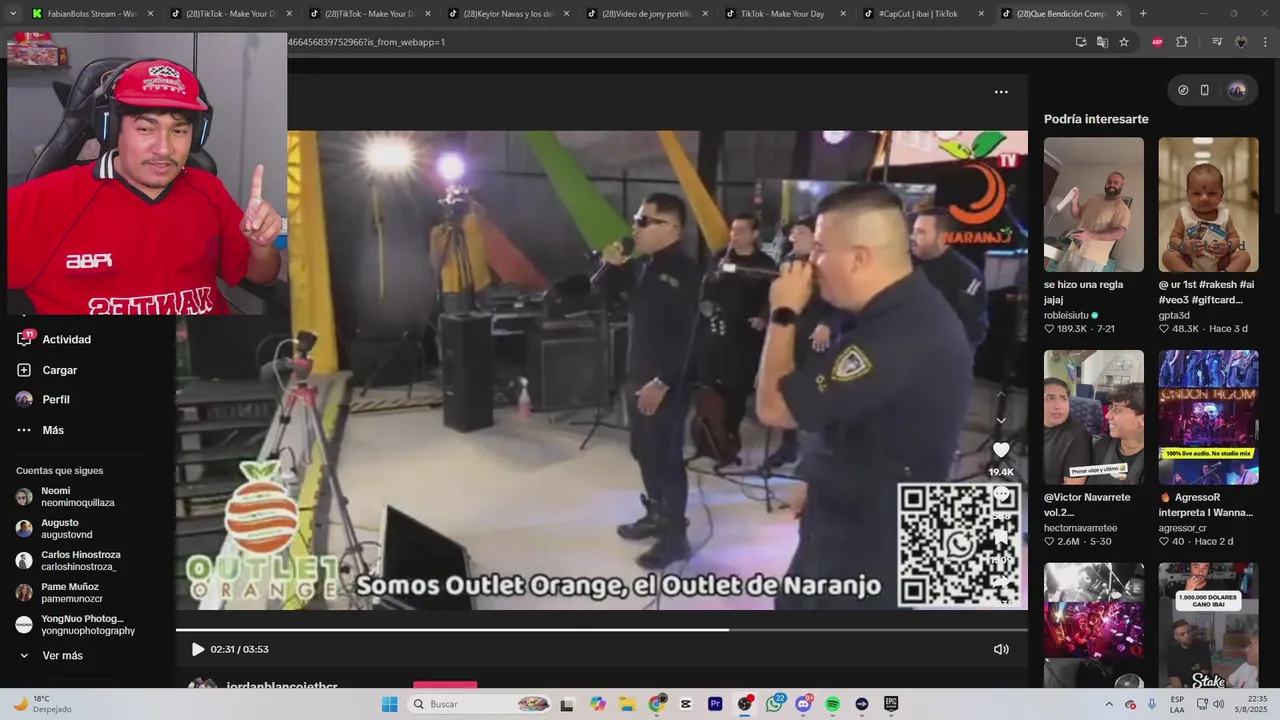This screenshot has width=1280, height=720.
Task: Switch to #CapCut | ibai TikTok tab
Action: pos(922,14)
